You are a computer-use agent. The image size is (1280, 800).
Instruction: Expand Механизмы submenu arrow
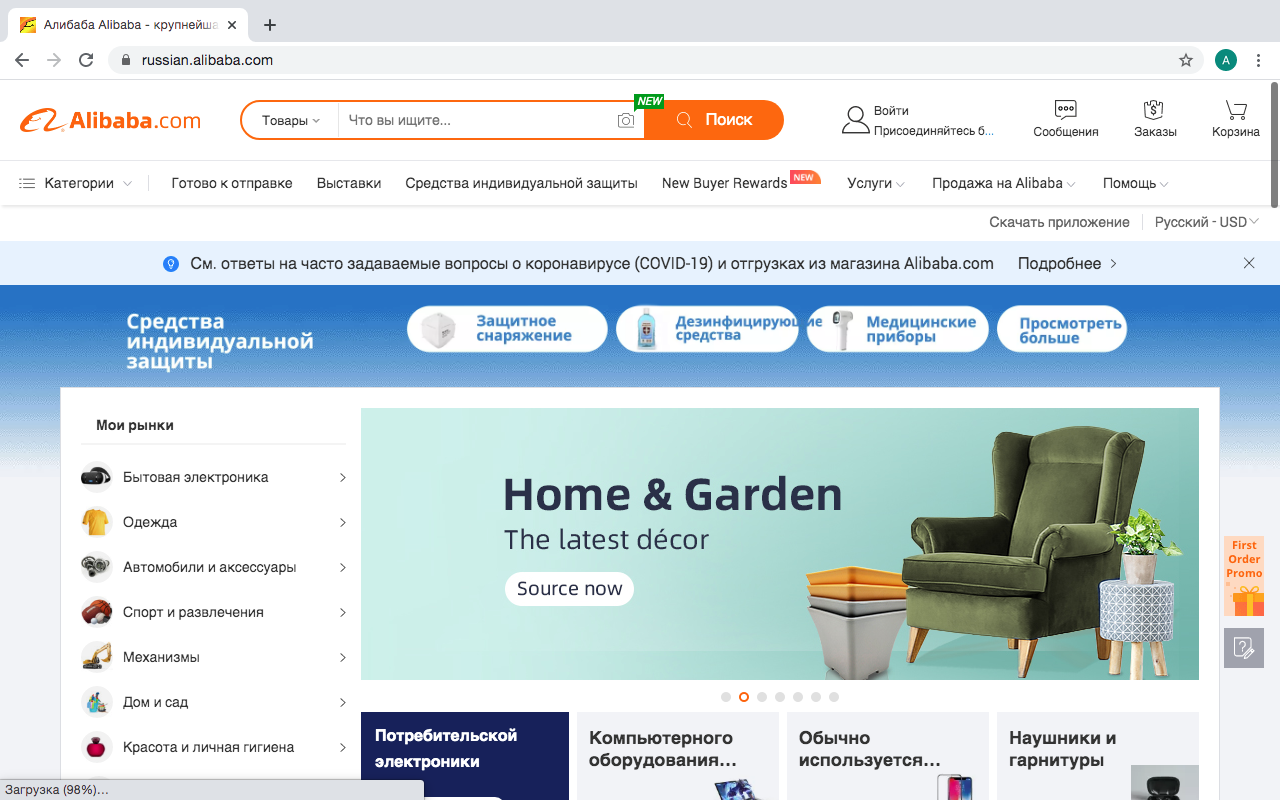click(x=342, y=657)
